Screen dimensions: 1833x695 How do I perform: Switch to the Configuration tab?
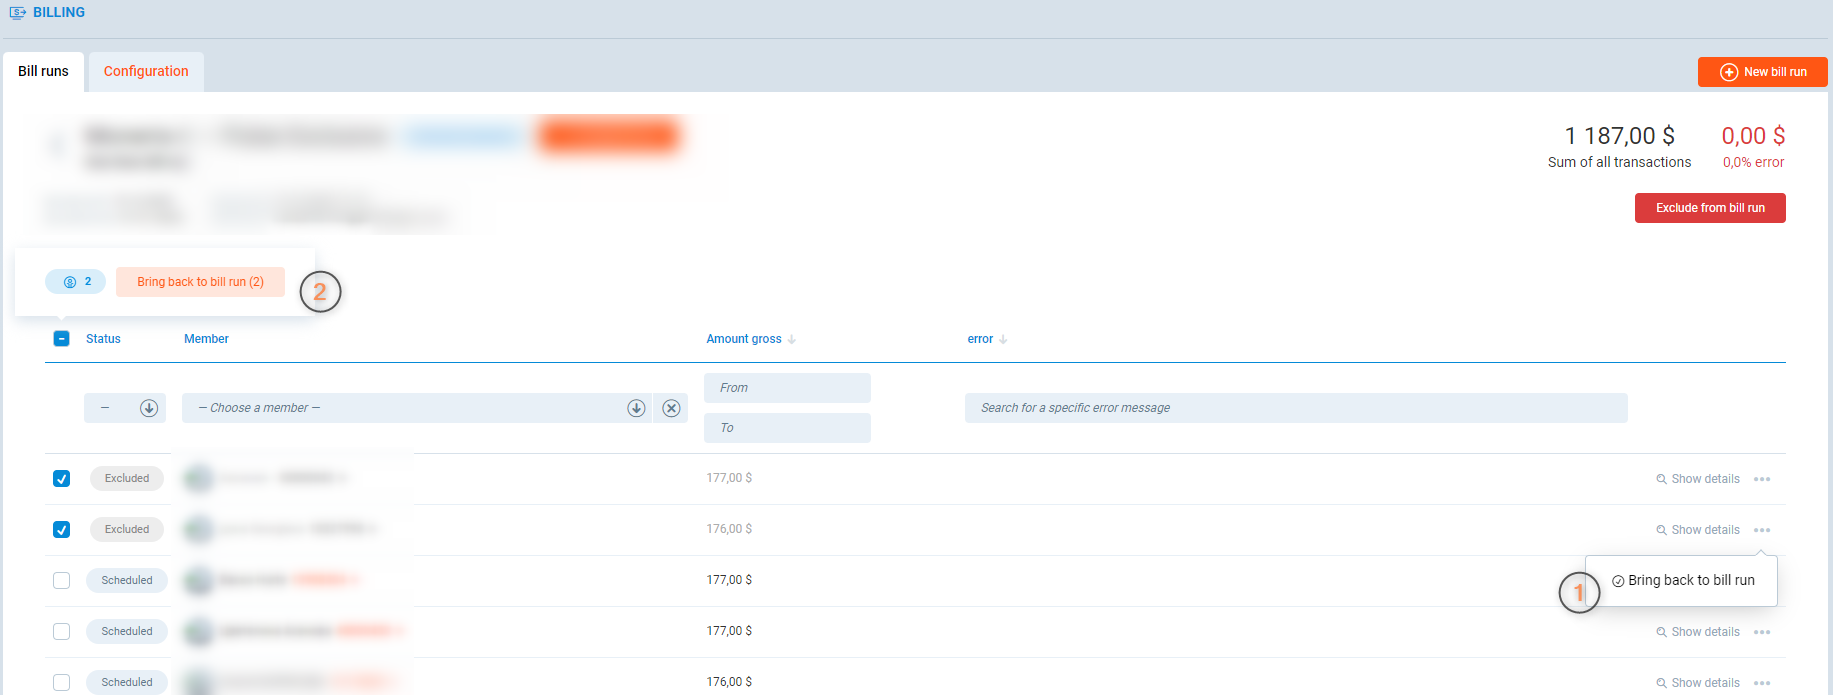pos(146,72)
